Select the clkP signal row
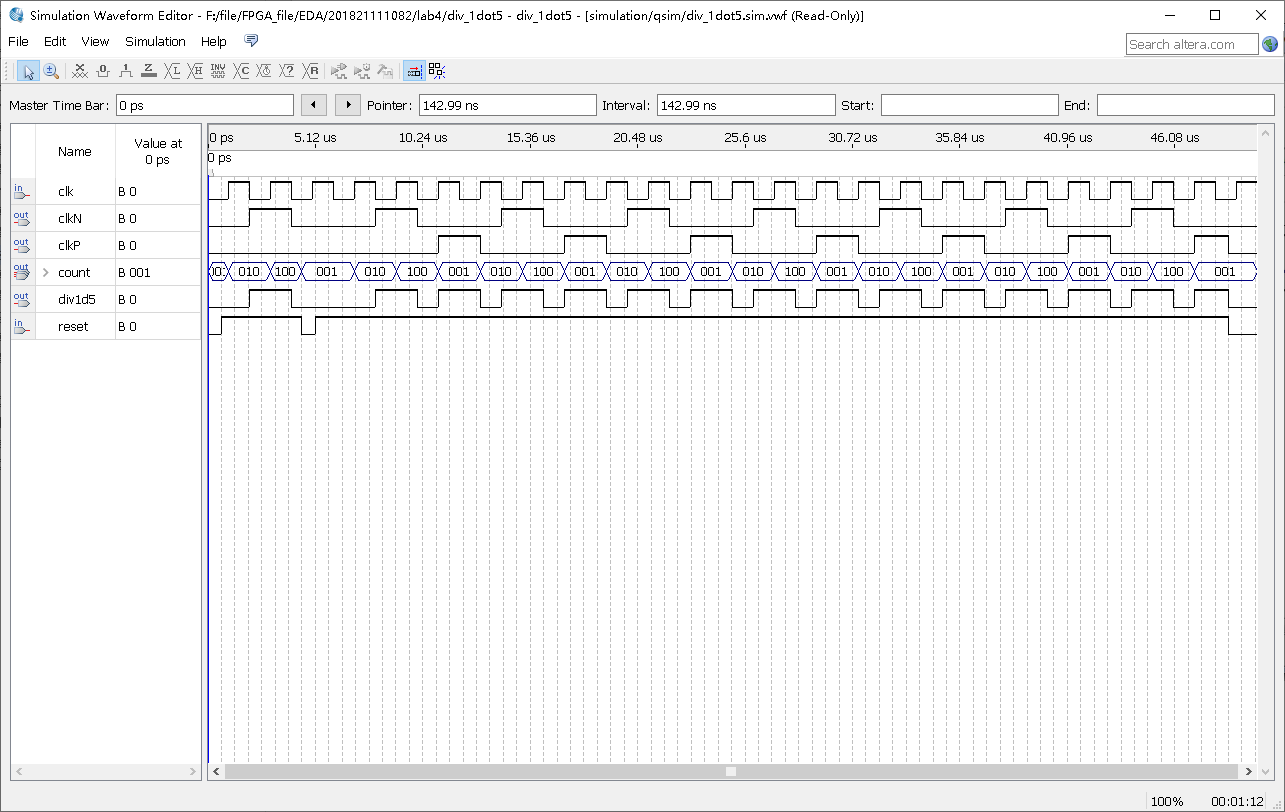This screenshot has height=812, width=1285. click(106, 245)
